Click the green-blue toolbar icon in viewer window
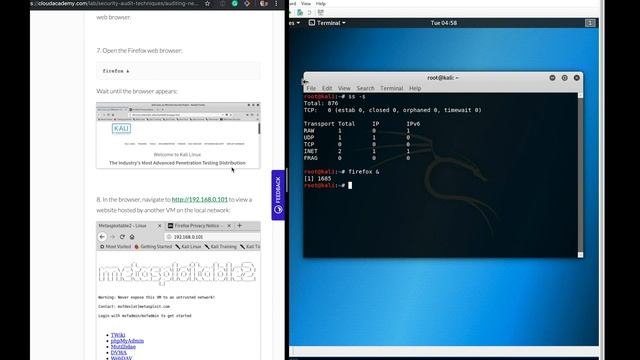640x360 pixels. tap(300, 12)
